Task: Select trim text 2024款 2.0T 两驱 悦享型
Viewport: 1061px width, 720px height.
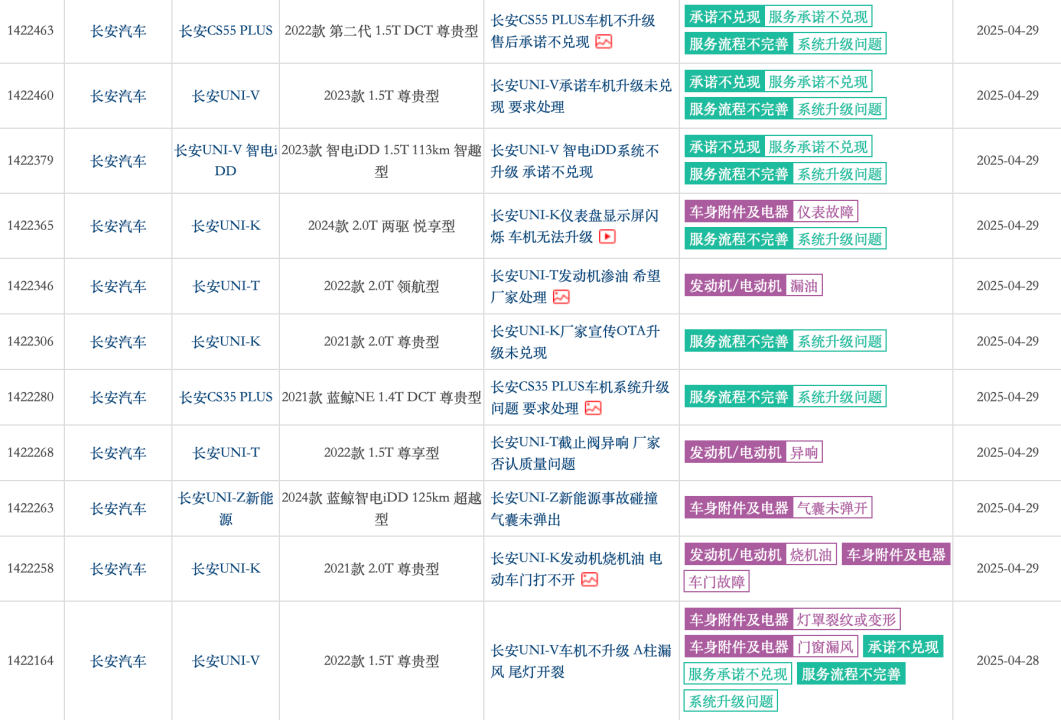Action: [x=381, y=226]
